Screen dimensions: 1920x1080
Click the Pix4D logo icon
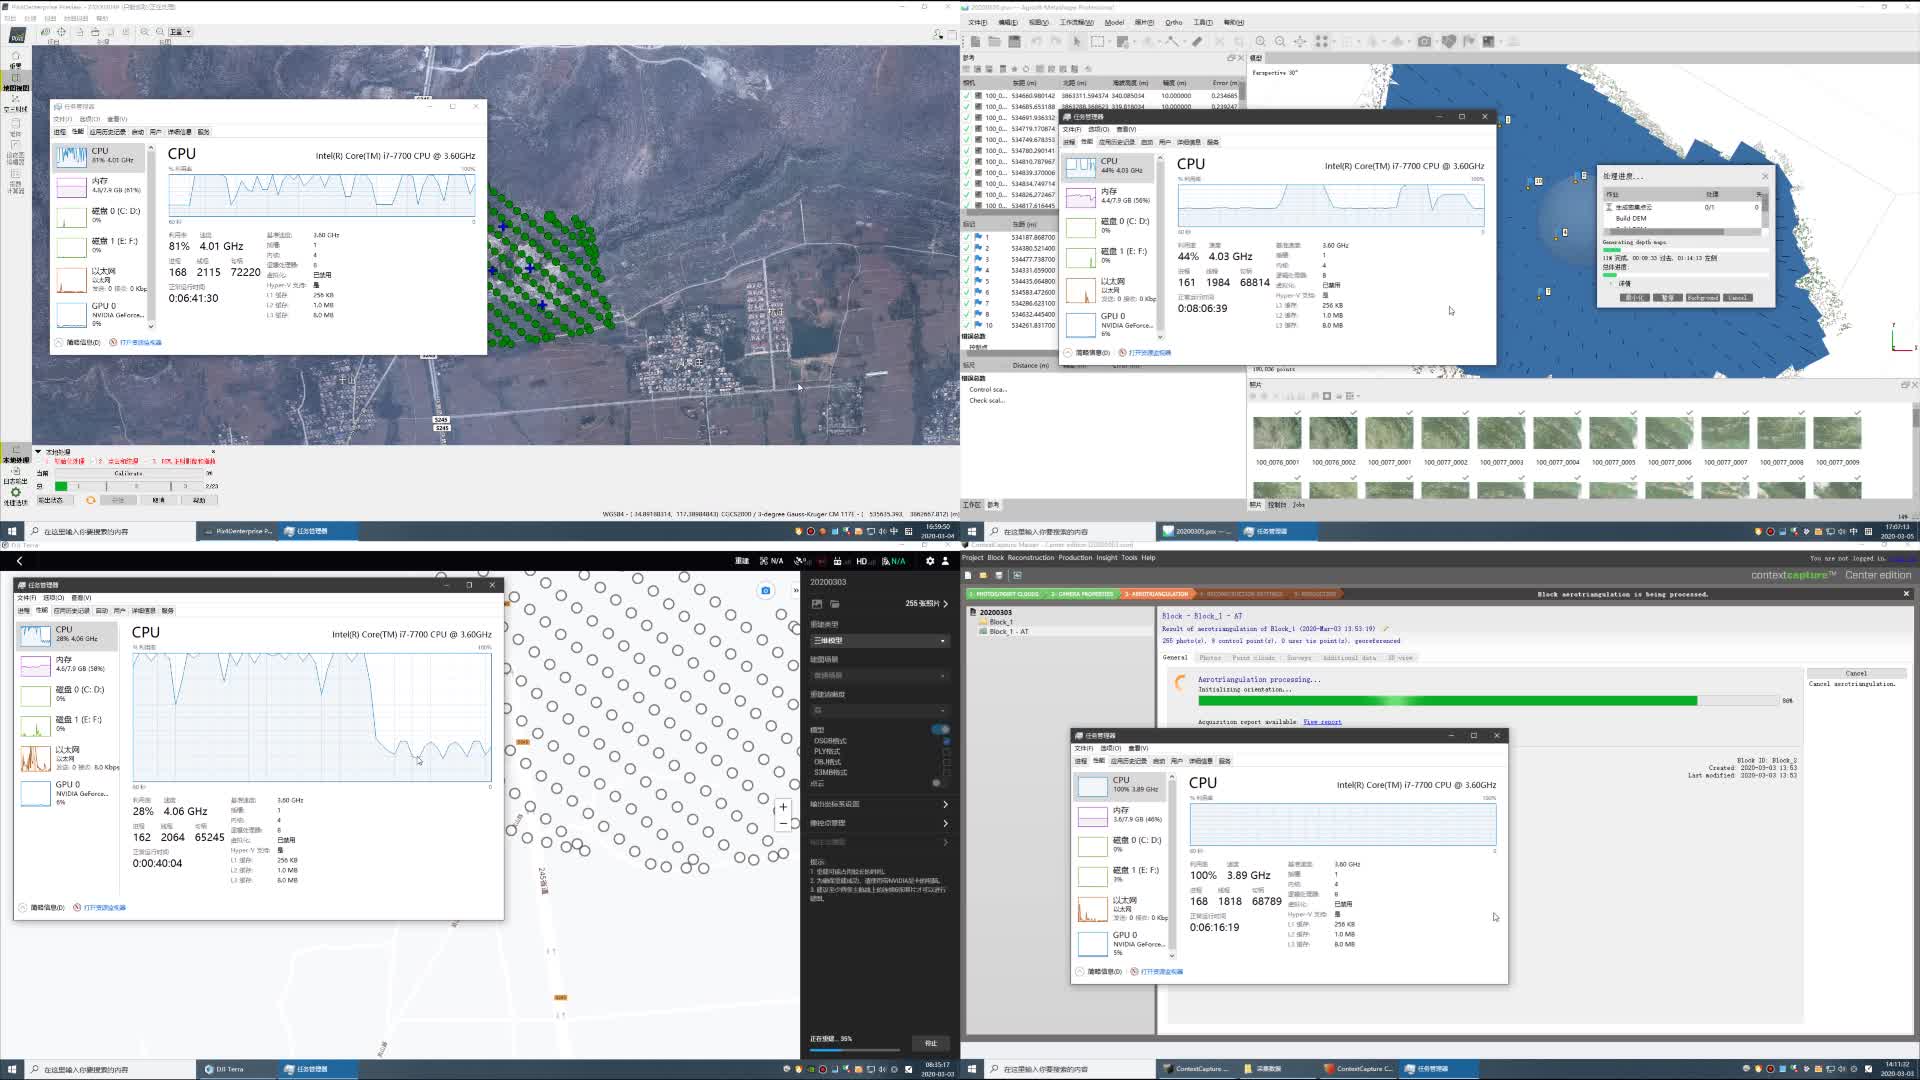(x=17, y=36)
